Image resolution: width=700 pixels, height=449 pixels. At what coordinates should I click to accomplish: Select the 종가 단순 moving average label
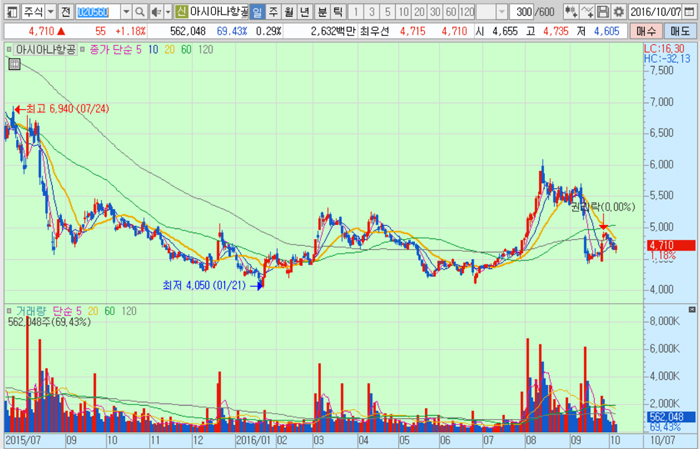116,50
